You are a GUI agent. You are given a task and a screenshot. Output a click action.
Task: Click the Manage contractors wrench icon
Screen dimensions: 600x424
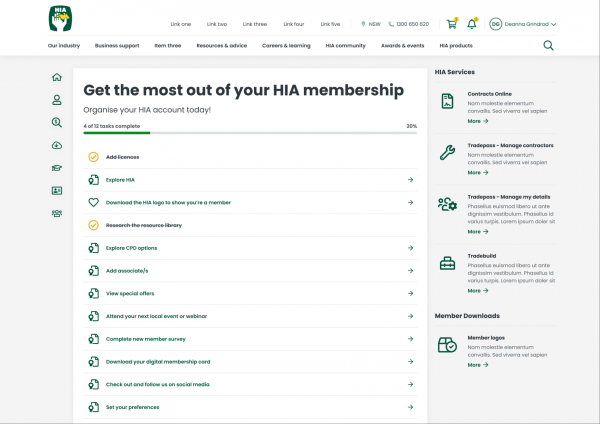[447, 152]
